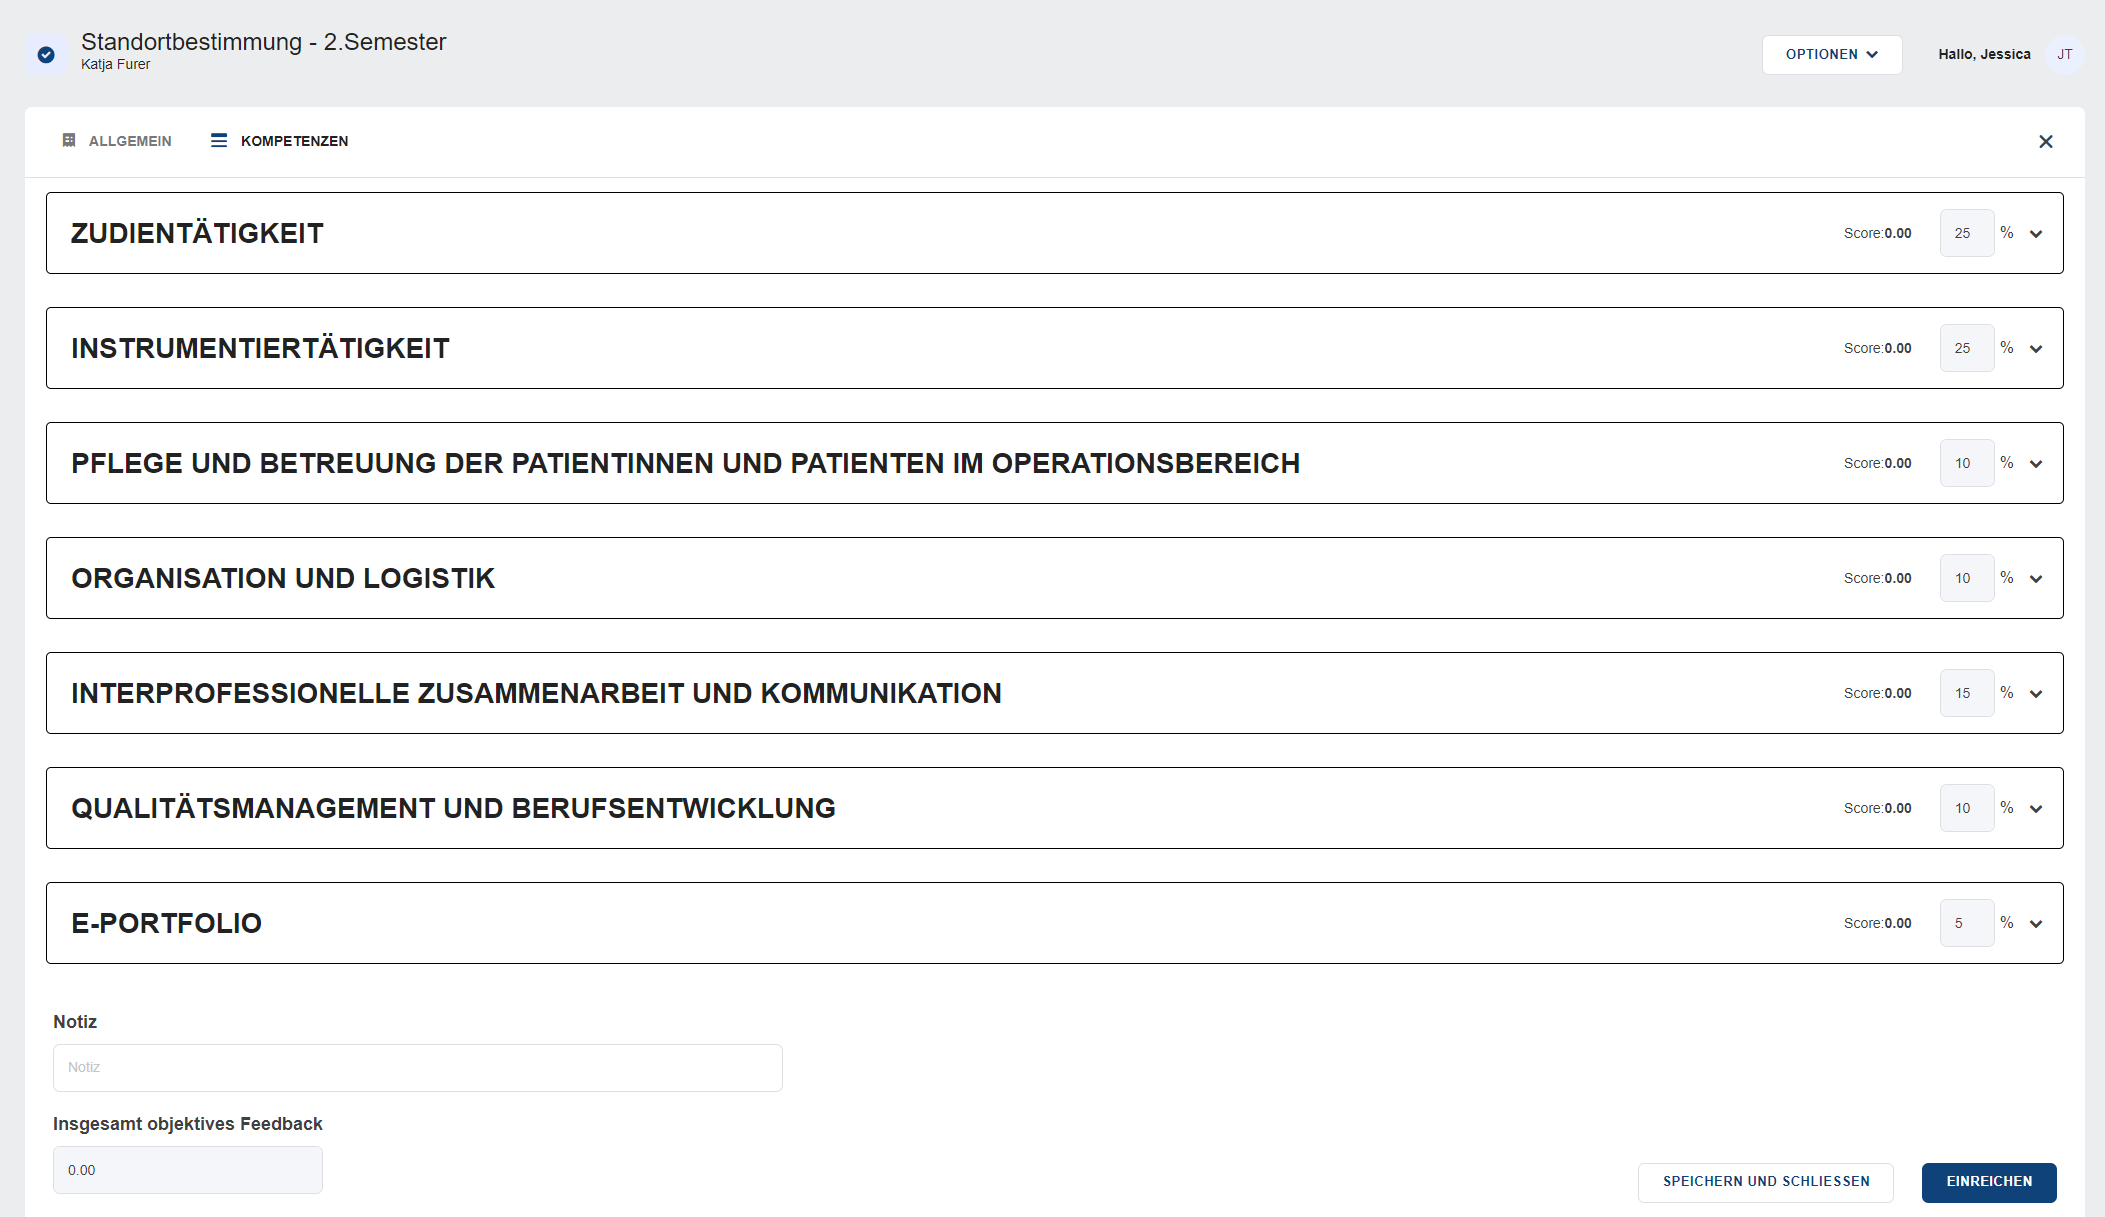The image size is (2105, 1217).
Task: Expand the Organisation und Logistik chevron
Action: (x=2036, y=579)
